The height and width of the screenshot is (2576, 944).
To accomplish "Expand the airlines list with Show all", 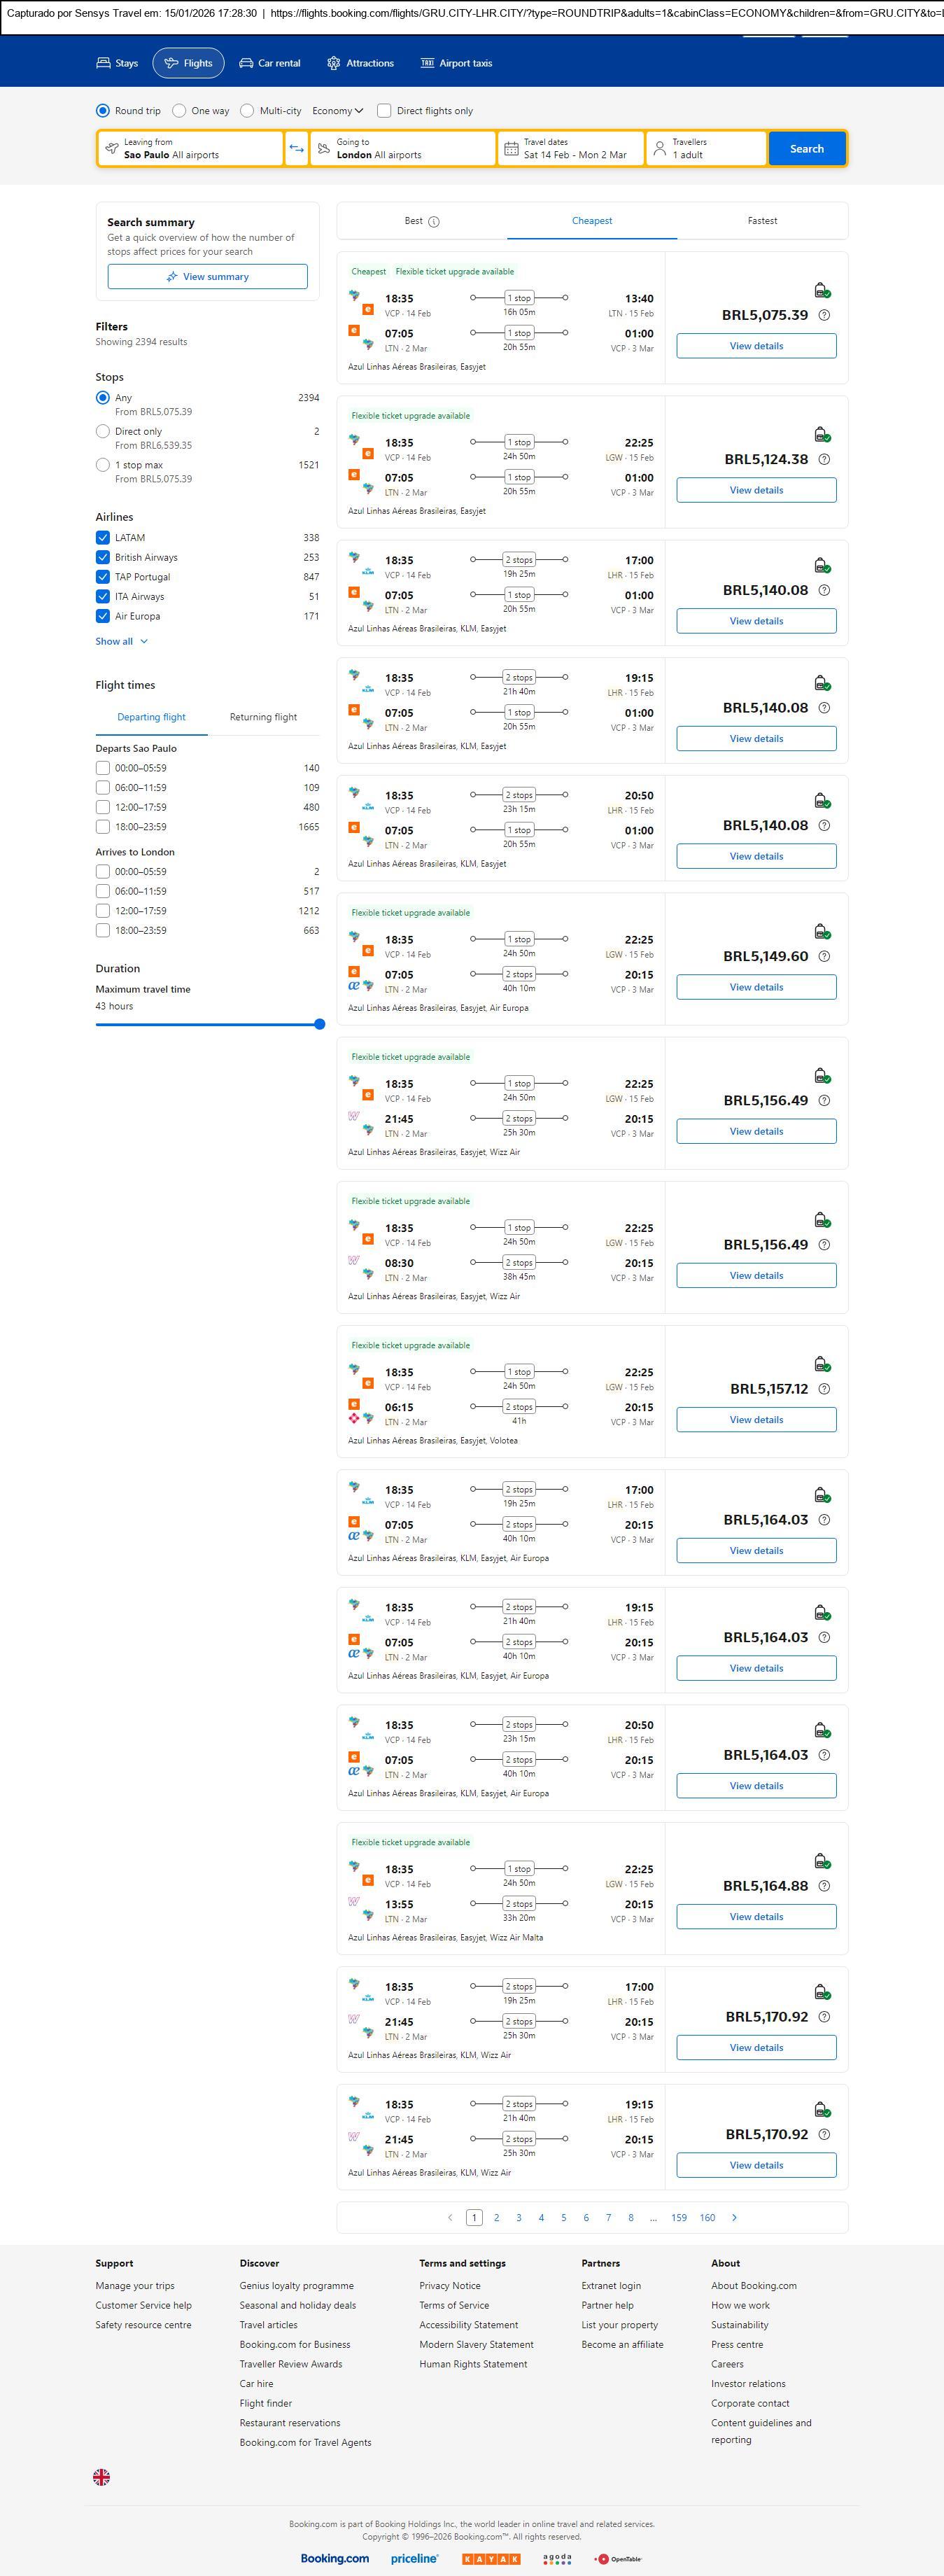I will [121, 641].
